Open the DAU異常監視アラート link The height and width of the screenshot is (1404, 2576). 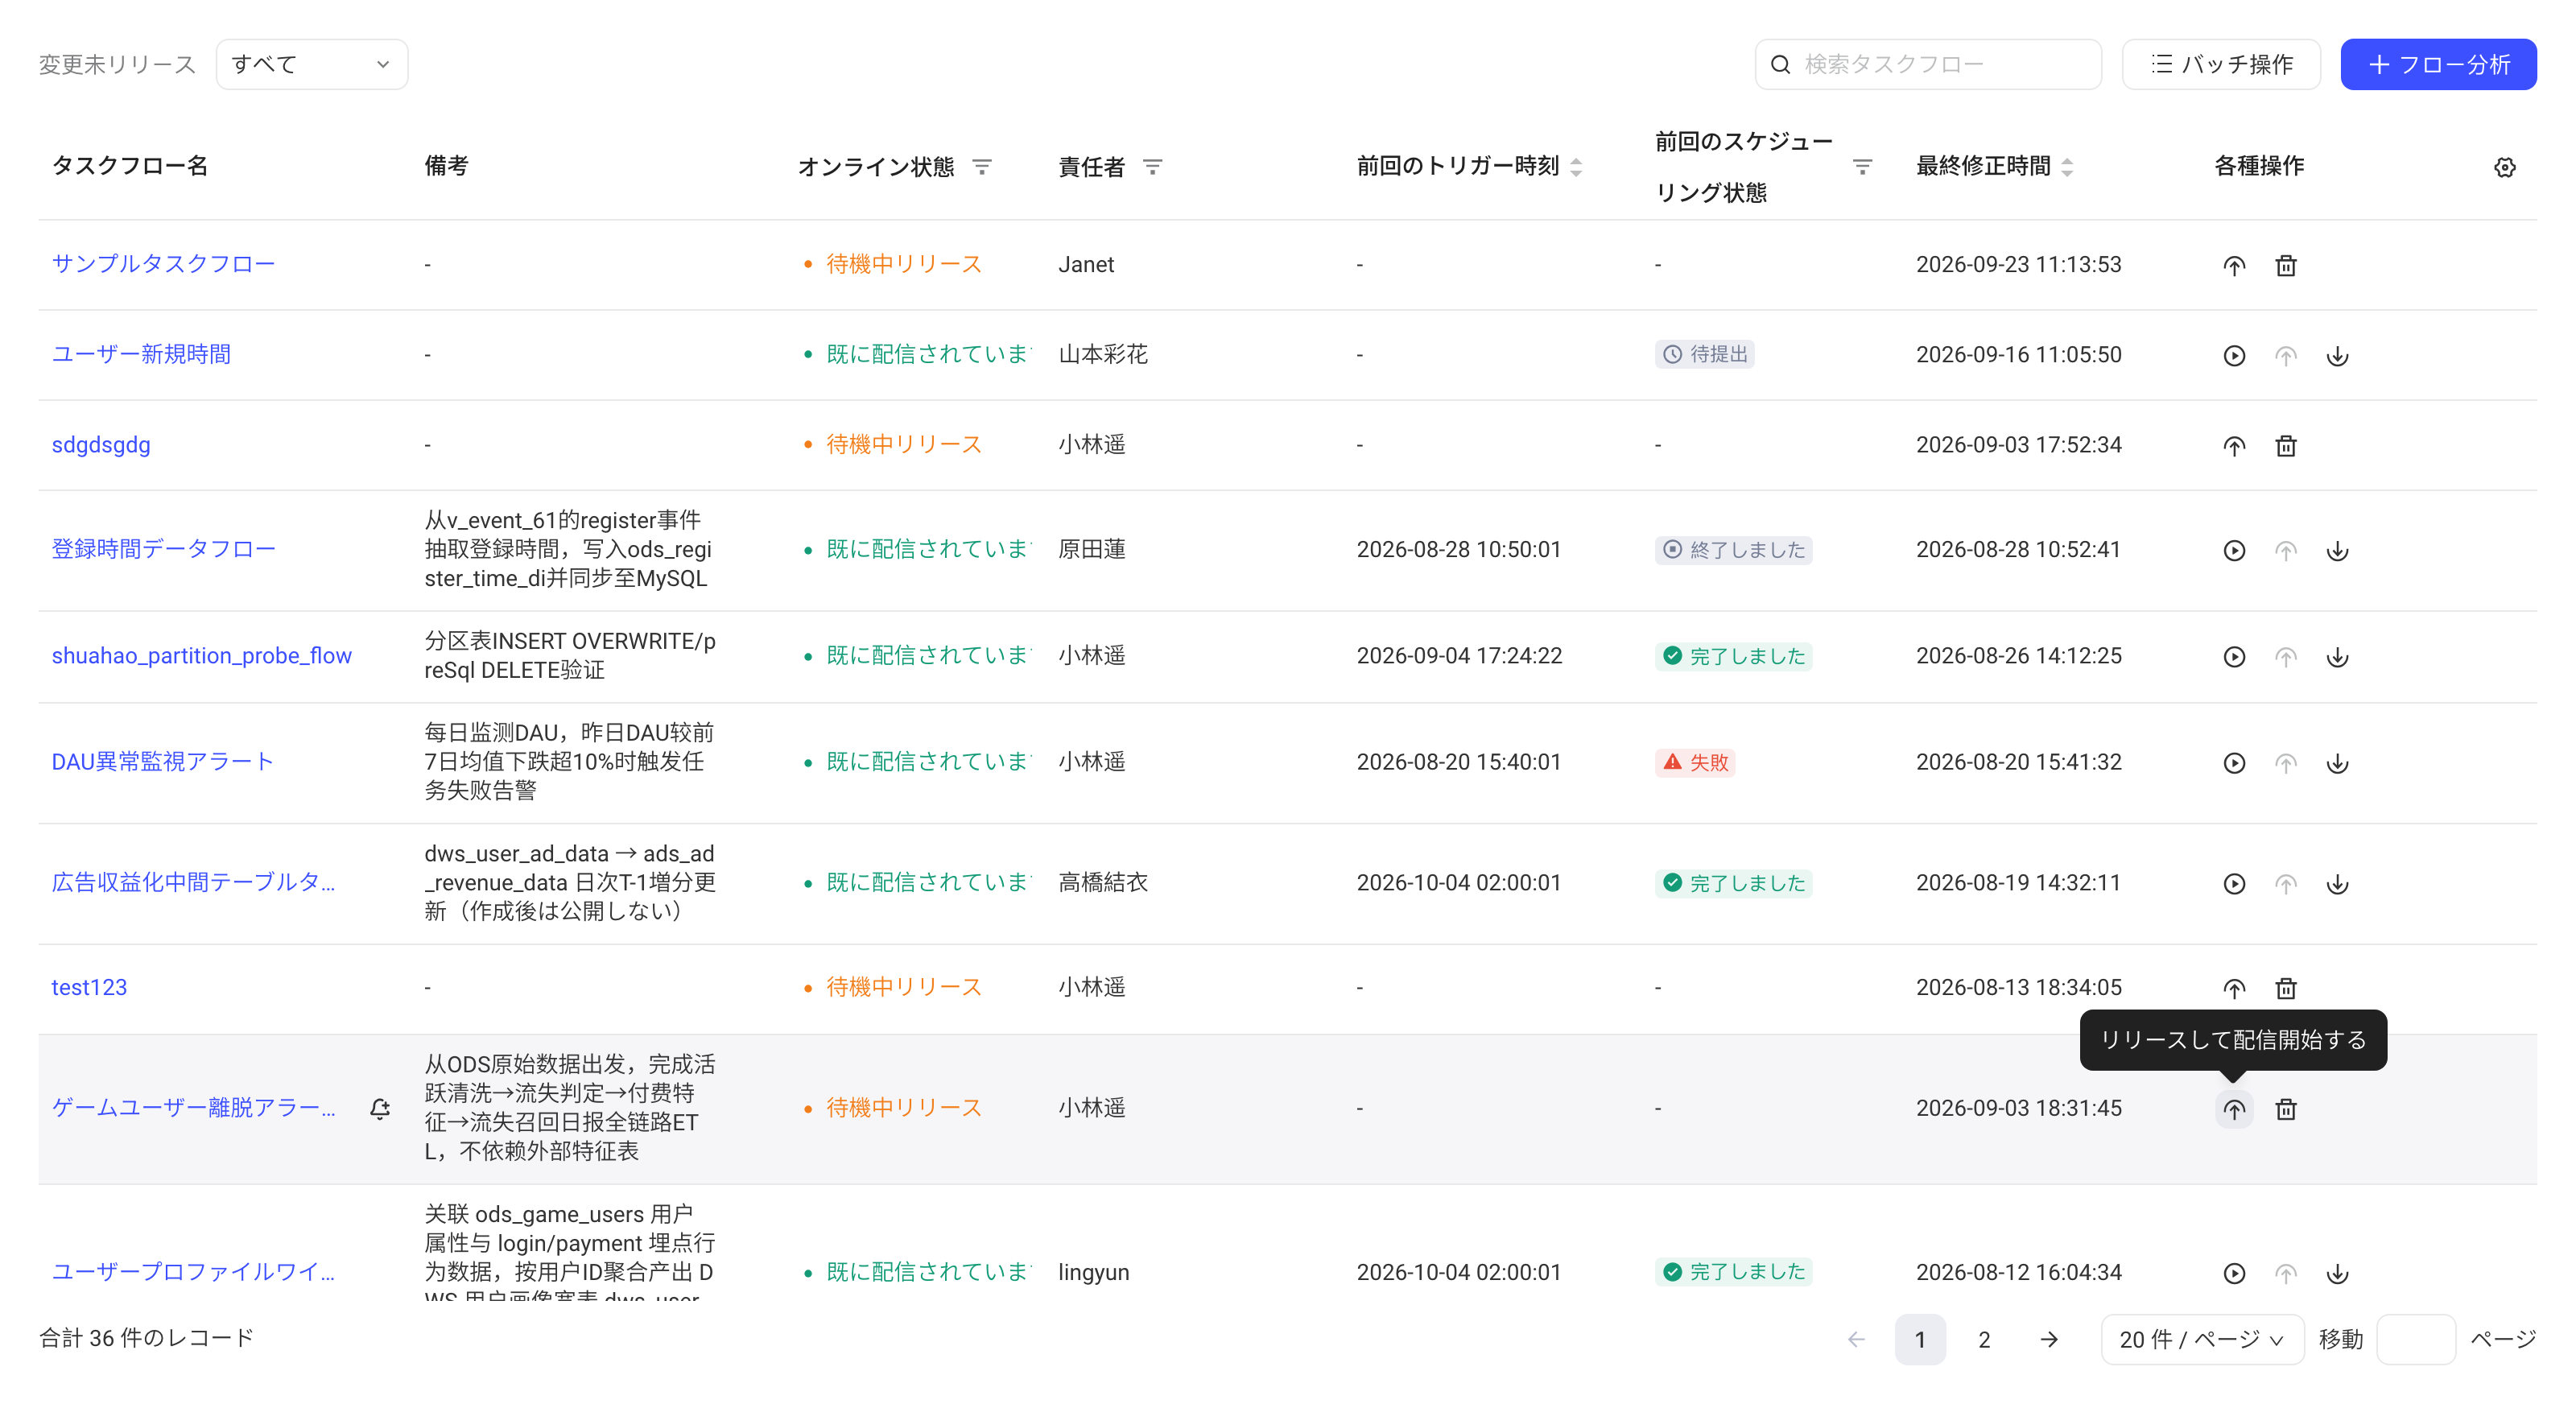pyautogui.click(x=162, y=762)
